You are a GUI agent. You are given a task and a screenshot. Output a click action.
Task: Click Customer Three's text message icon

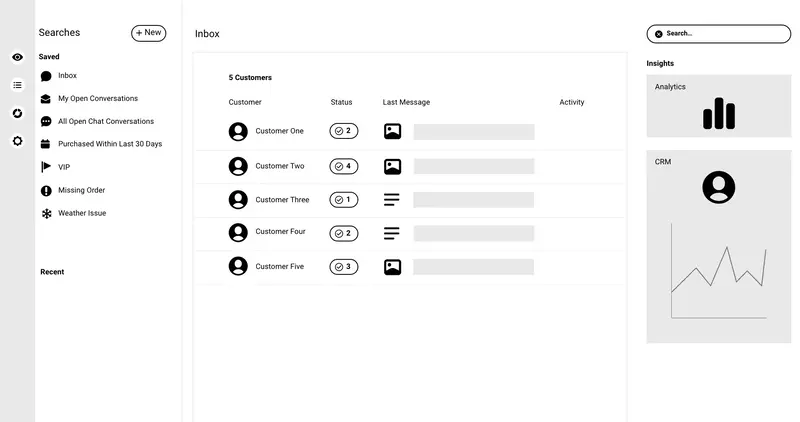click(392, 200)
